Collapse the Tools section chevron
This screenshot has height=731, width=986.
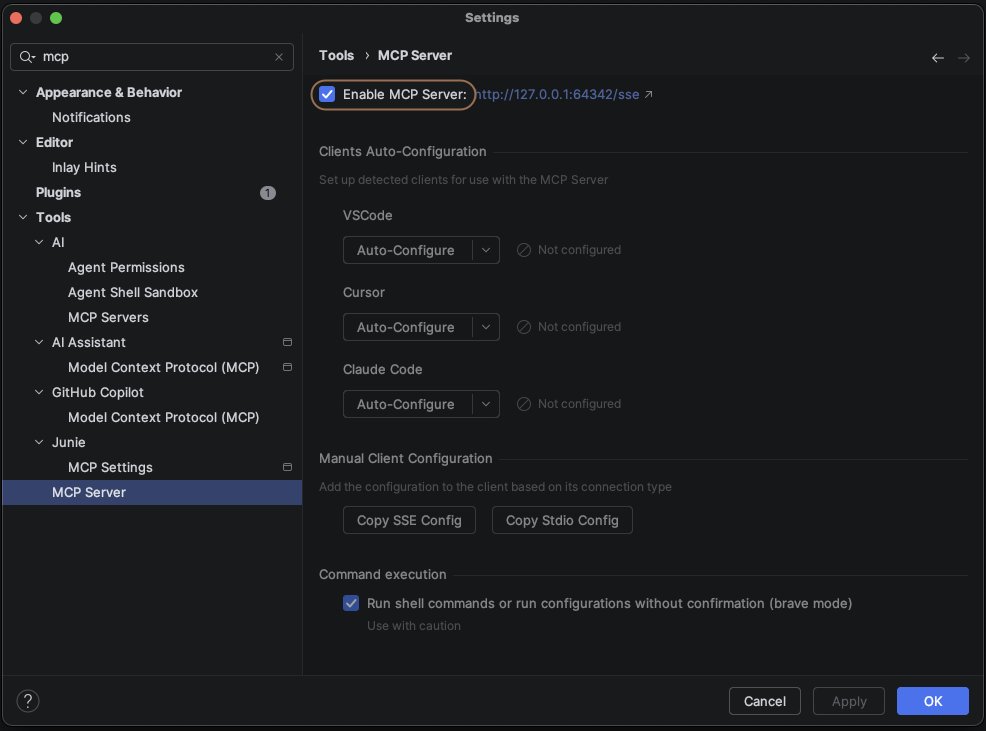23,217
